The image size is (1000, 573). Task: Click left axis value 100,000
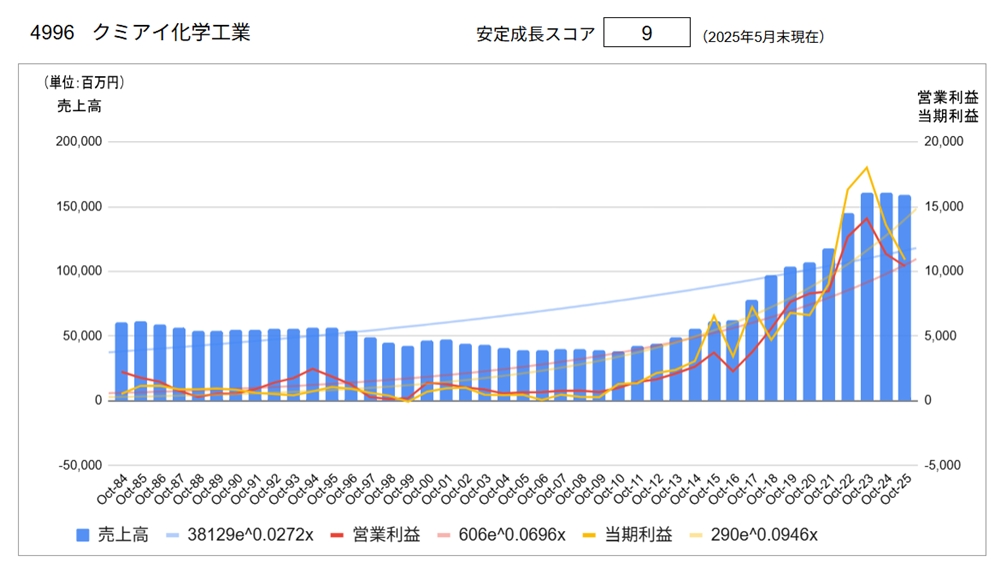click(x=79, y=271)
